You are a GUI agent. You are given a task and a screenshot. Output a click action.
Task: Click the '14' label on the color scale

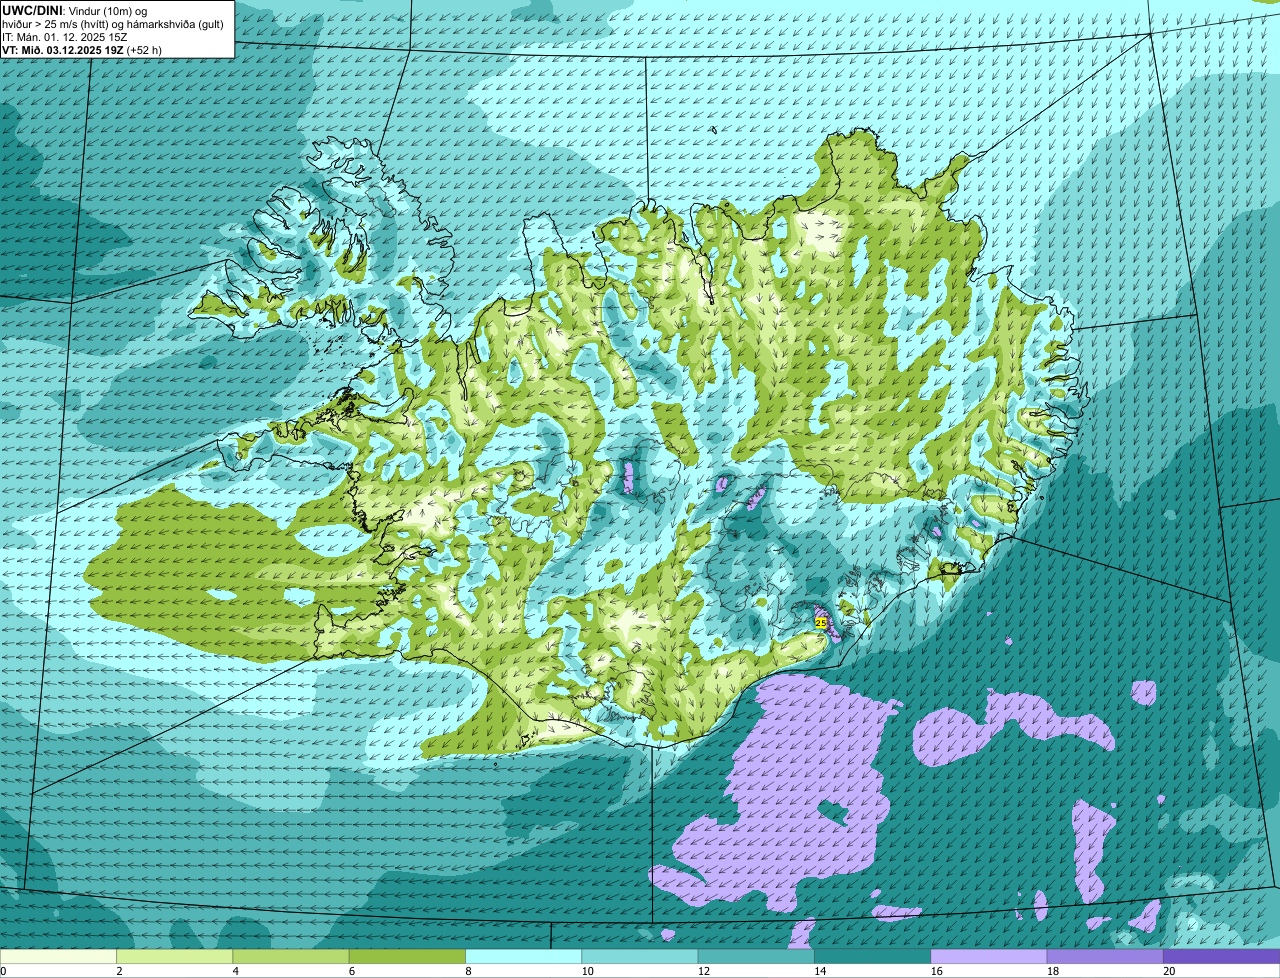coord(819,971)
